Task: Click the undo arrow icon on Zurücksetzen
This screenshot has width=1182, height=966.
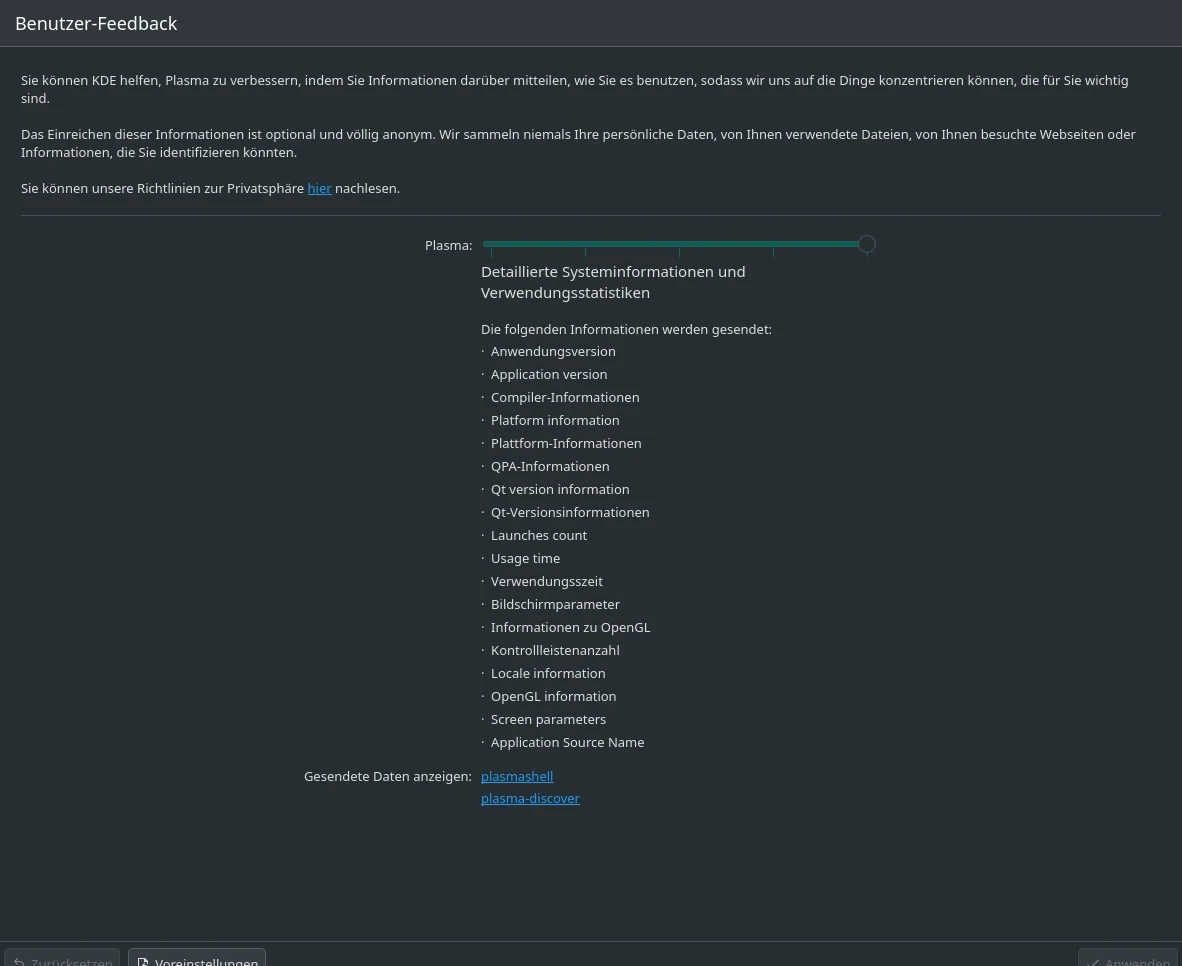Action: 19,961
